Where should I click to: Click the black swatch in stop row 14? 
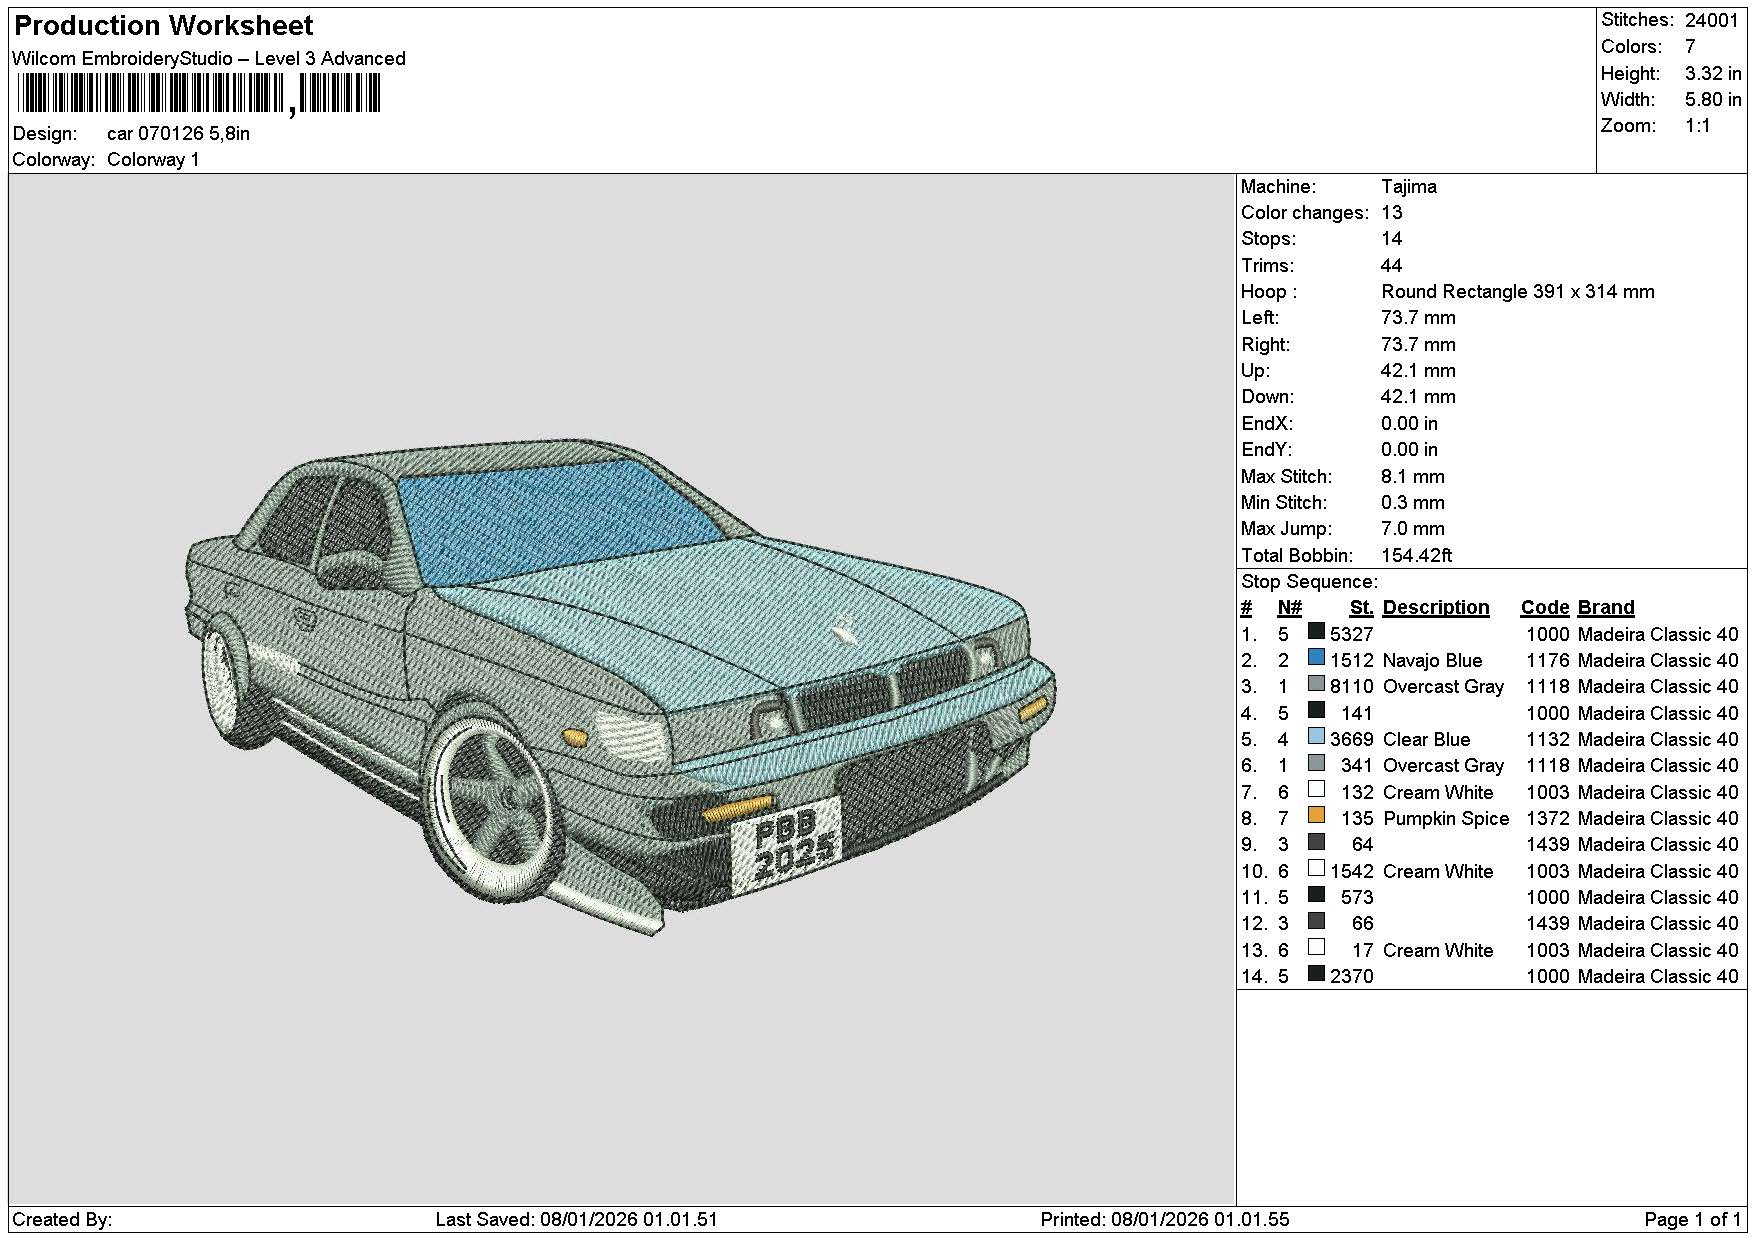1316,974
